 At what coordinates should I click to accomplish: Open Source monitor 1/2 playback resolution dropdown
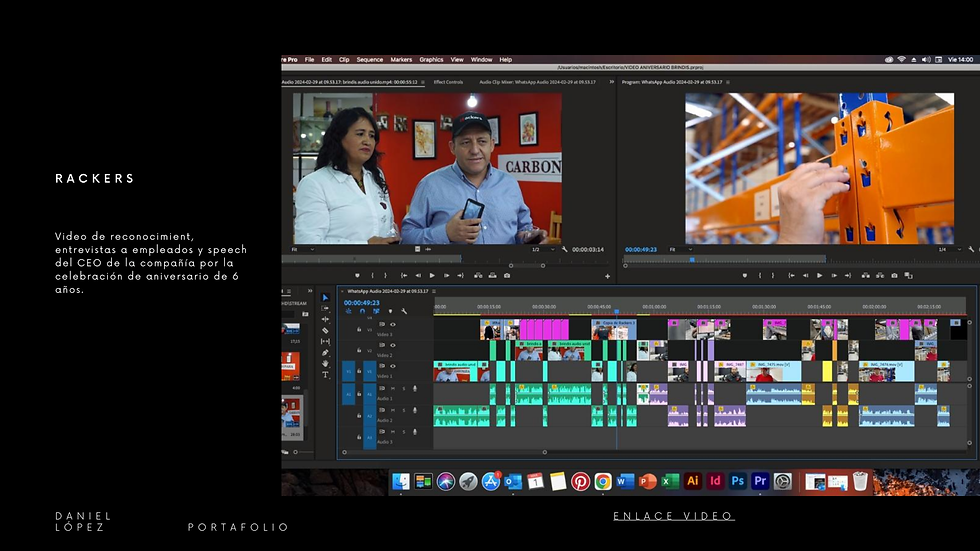[542, 249]
